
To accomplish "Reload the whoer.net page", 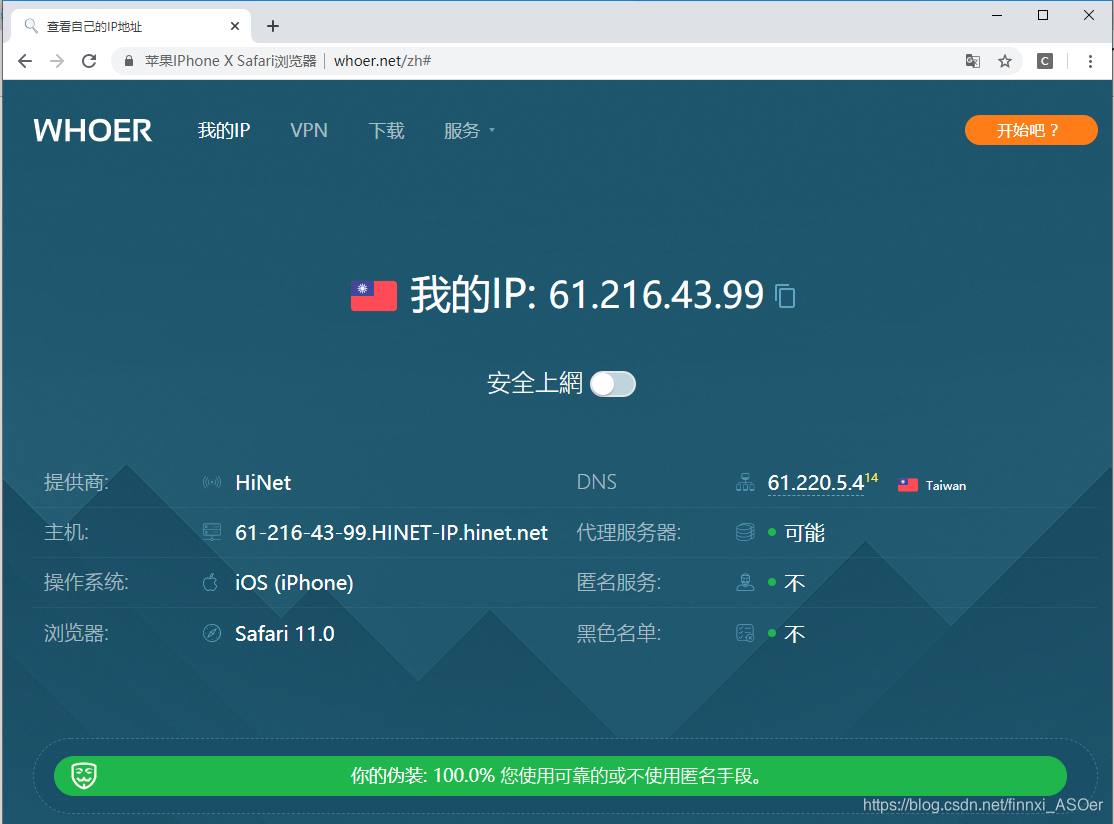I will (x=89, y=61).
